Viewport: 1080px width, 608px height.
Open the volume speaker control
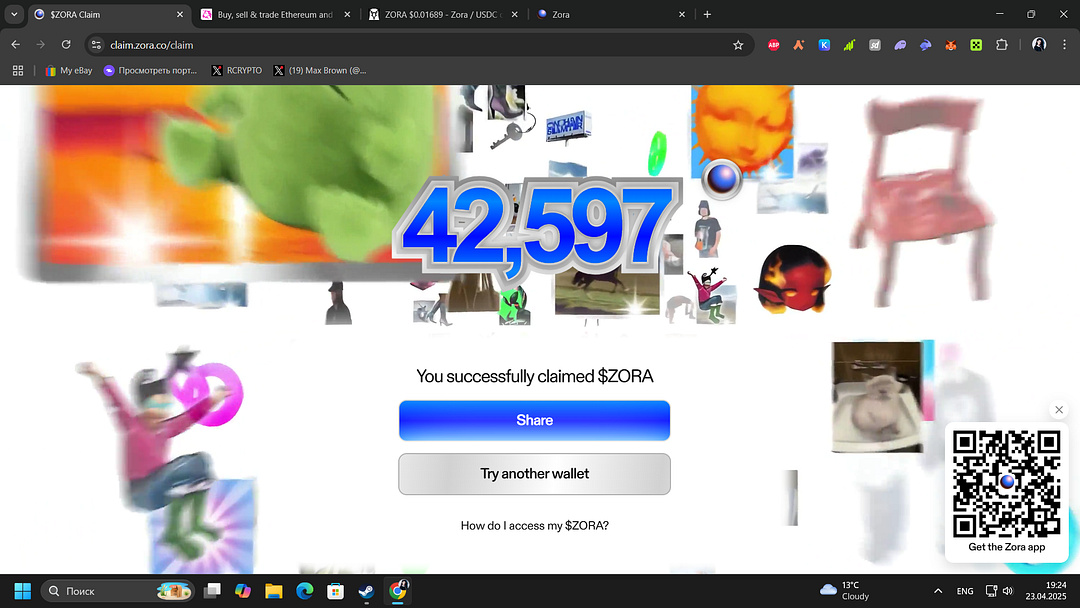click(1008, 591)
